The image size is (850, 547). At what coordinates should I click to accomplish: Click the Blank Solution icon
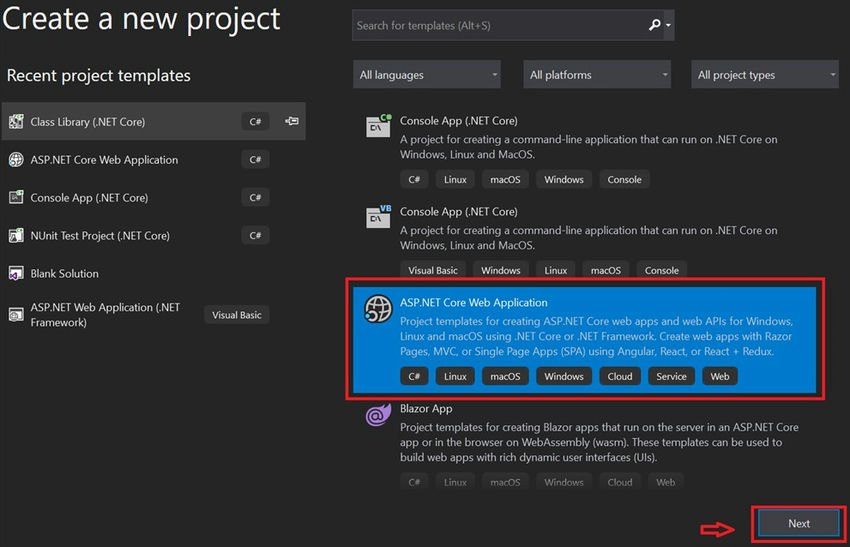pyautogui.click(x=16, y=273)
